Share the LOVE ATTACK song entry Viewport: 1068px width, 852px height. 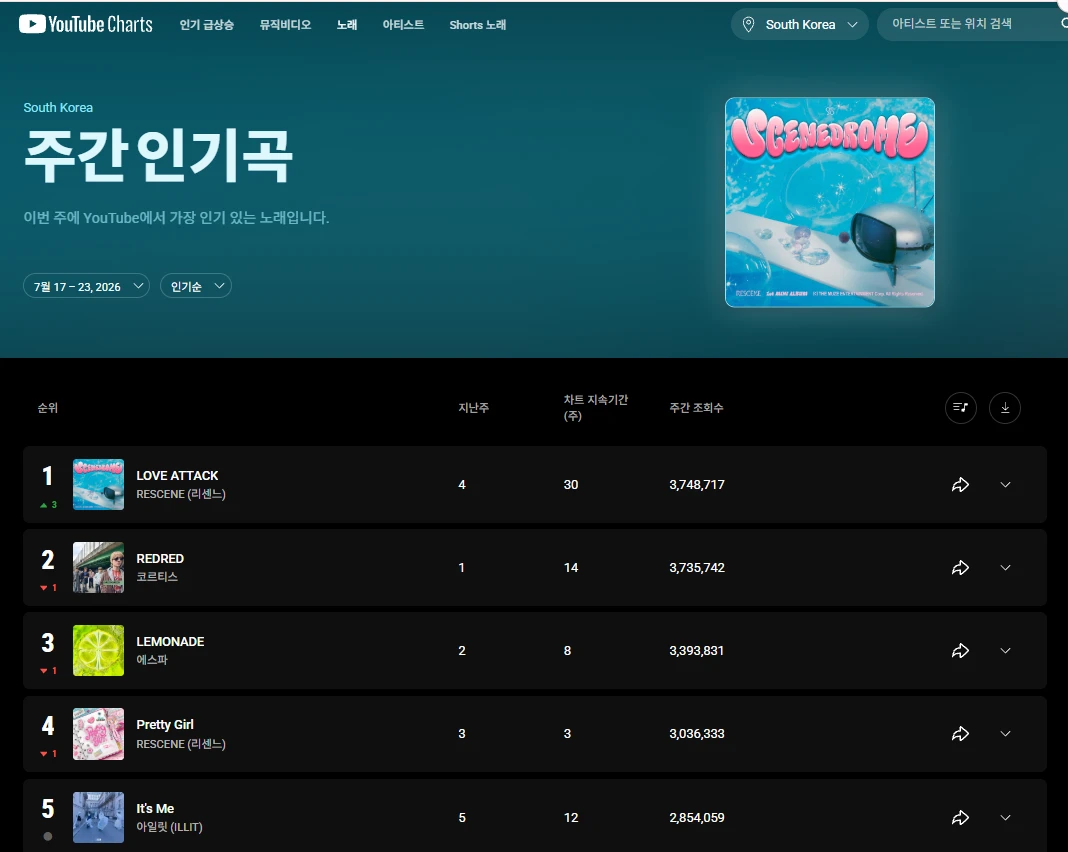click(x=960, y=484)
